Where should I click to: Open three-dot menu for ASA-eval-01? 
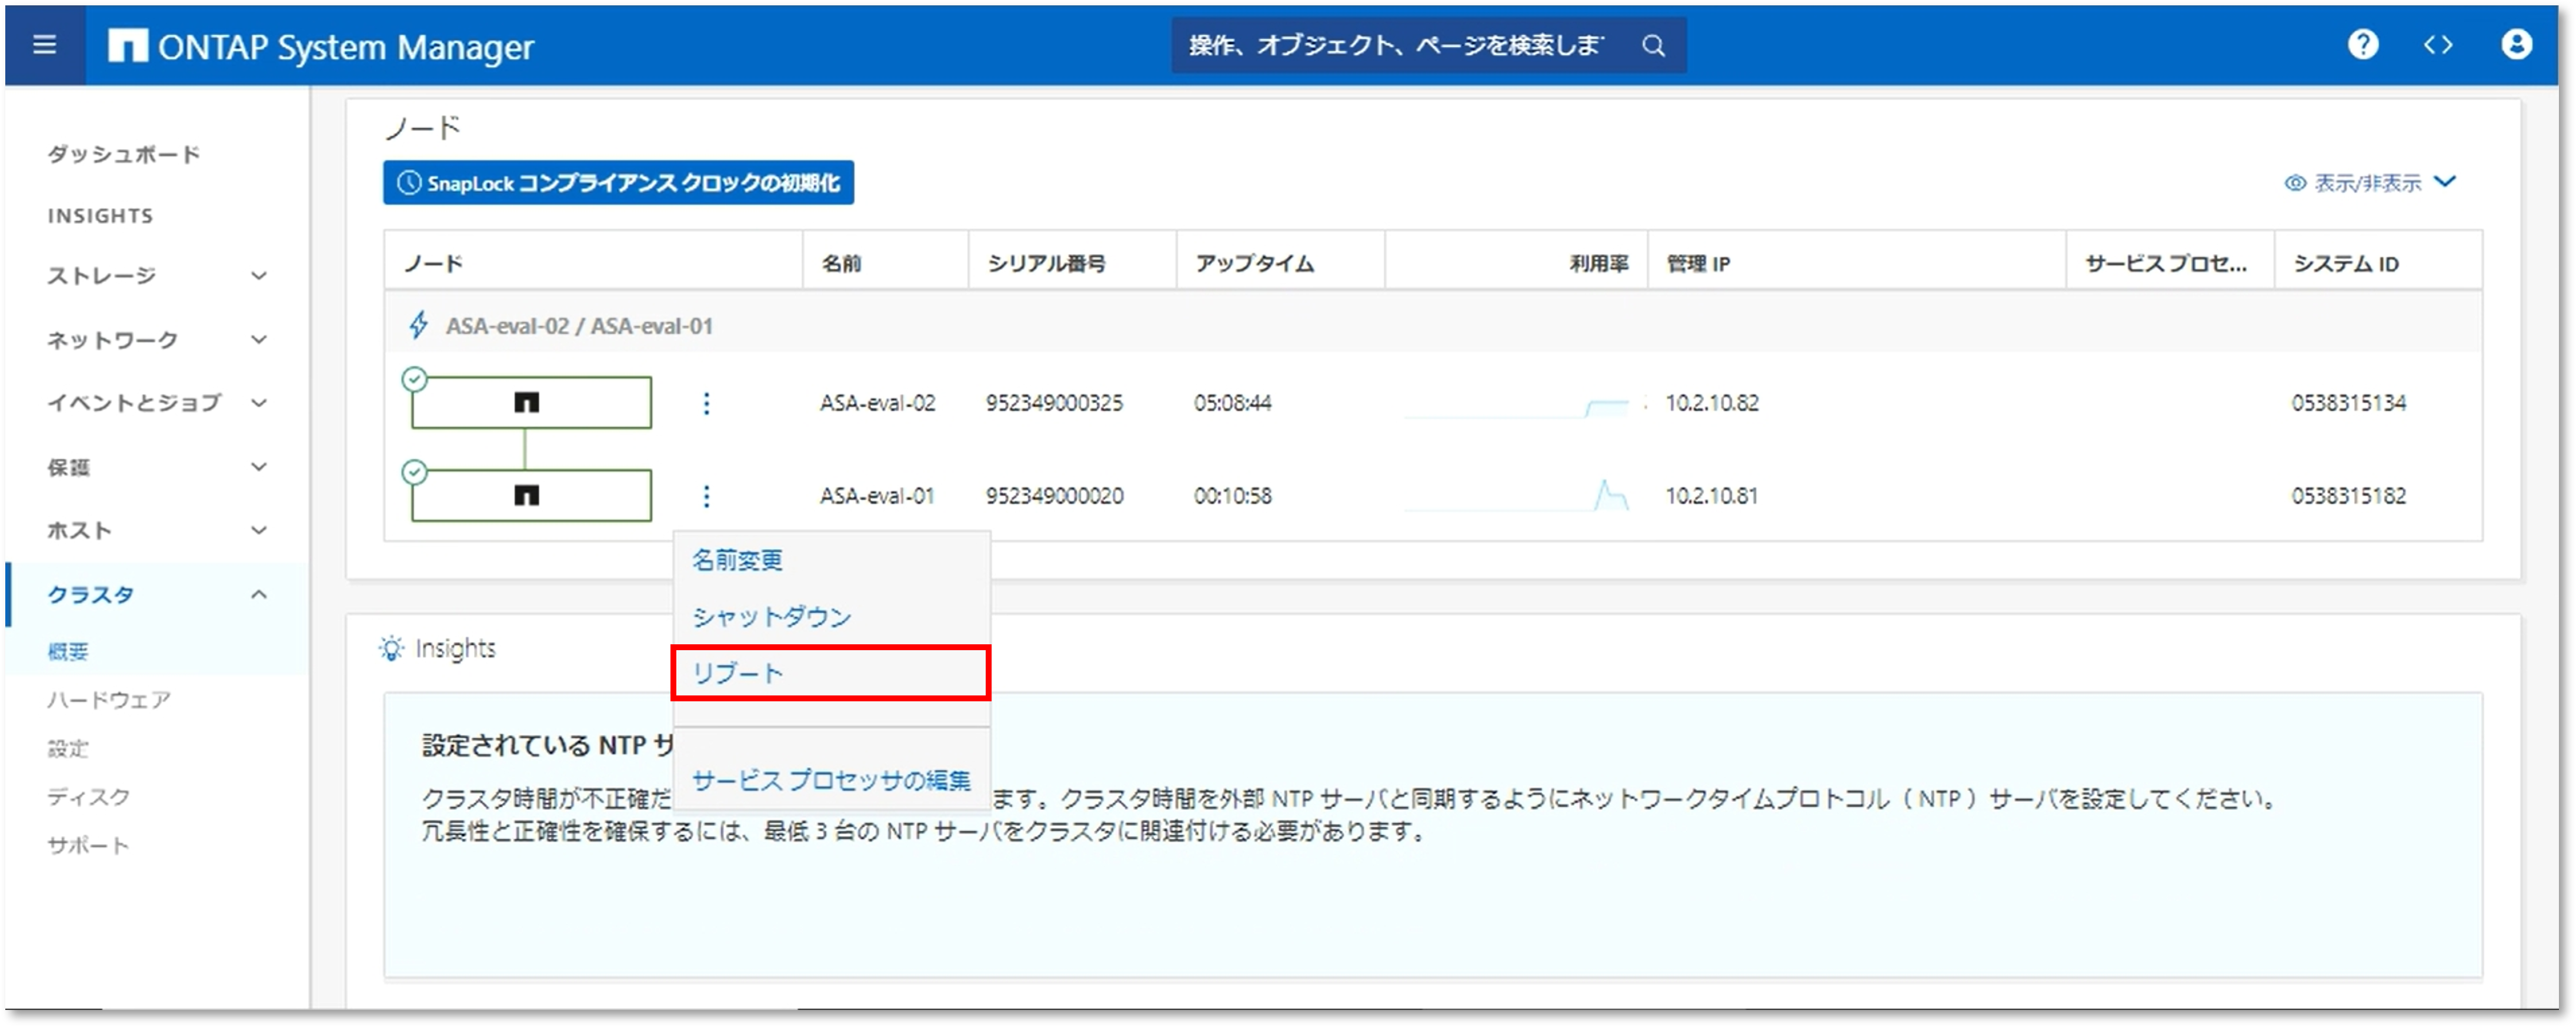706,496
